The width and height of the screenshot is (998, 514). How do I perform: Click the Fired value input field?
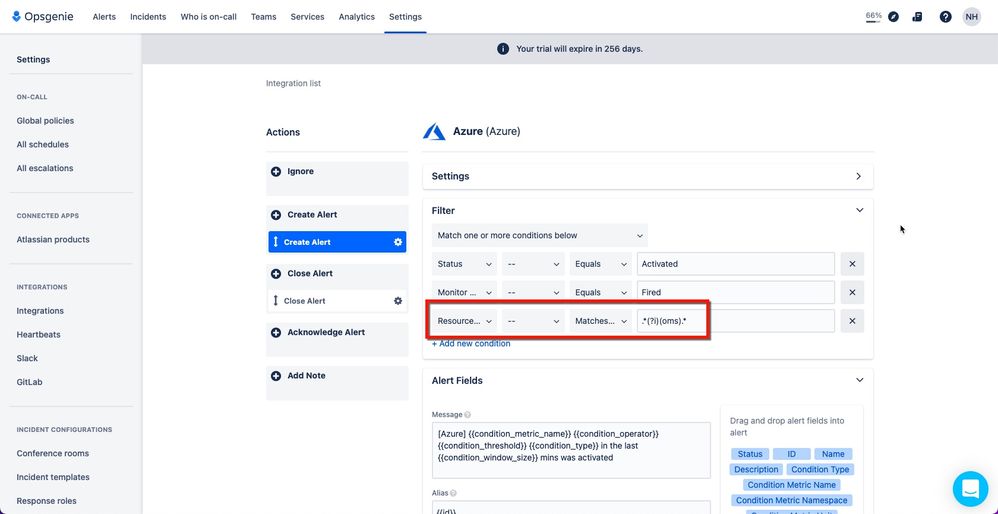(x=736, y=293)
